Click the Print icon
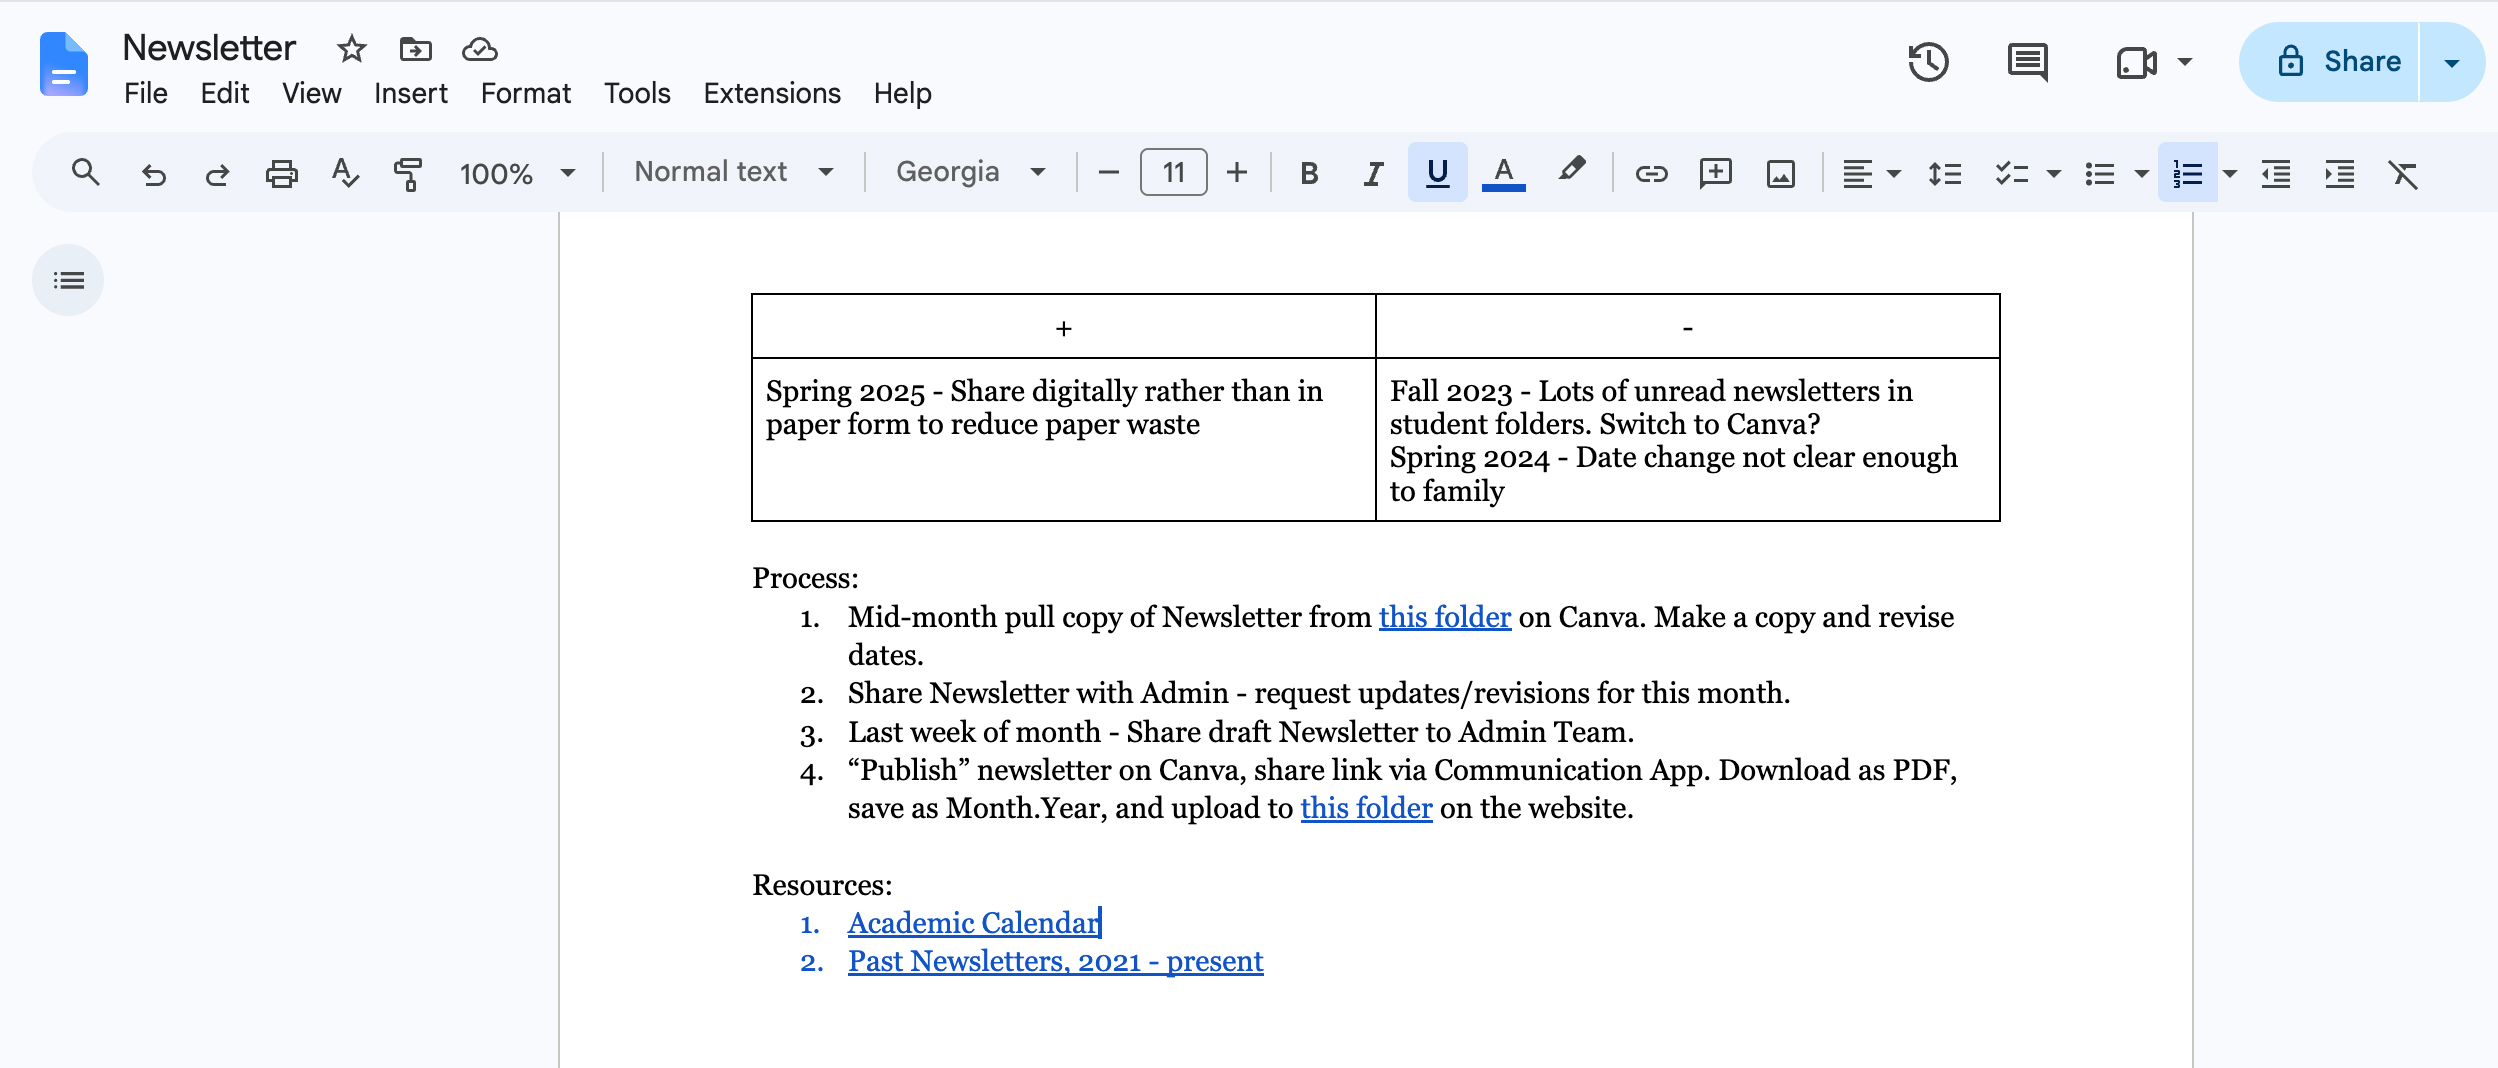Viewport: 2498px width, 1068px height. 281,174
